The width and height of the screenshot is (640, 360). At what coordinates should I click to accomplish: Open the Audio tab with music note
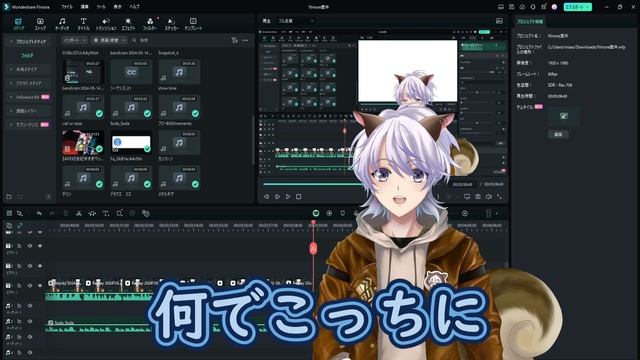pos(62,24)
